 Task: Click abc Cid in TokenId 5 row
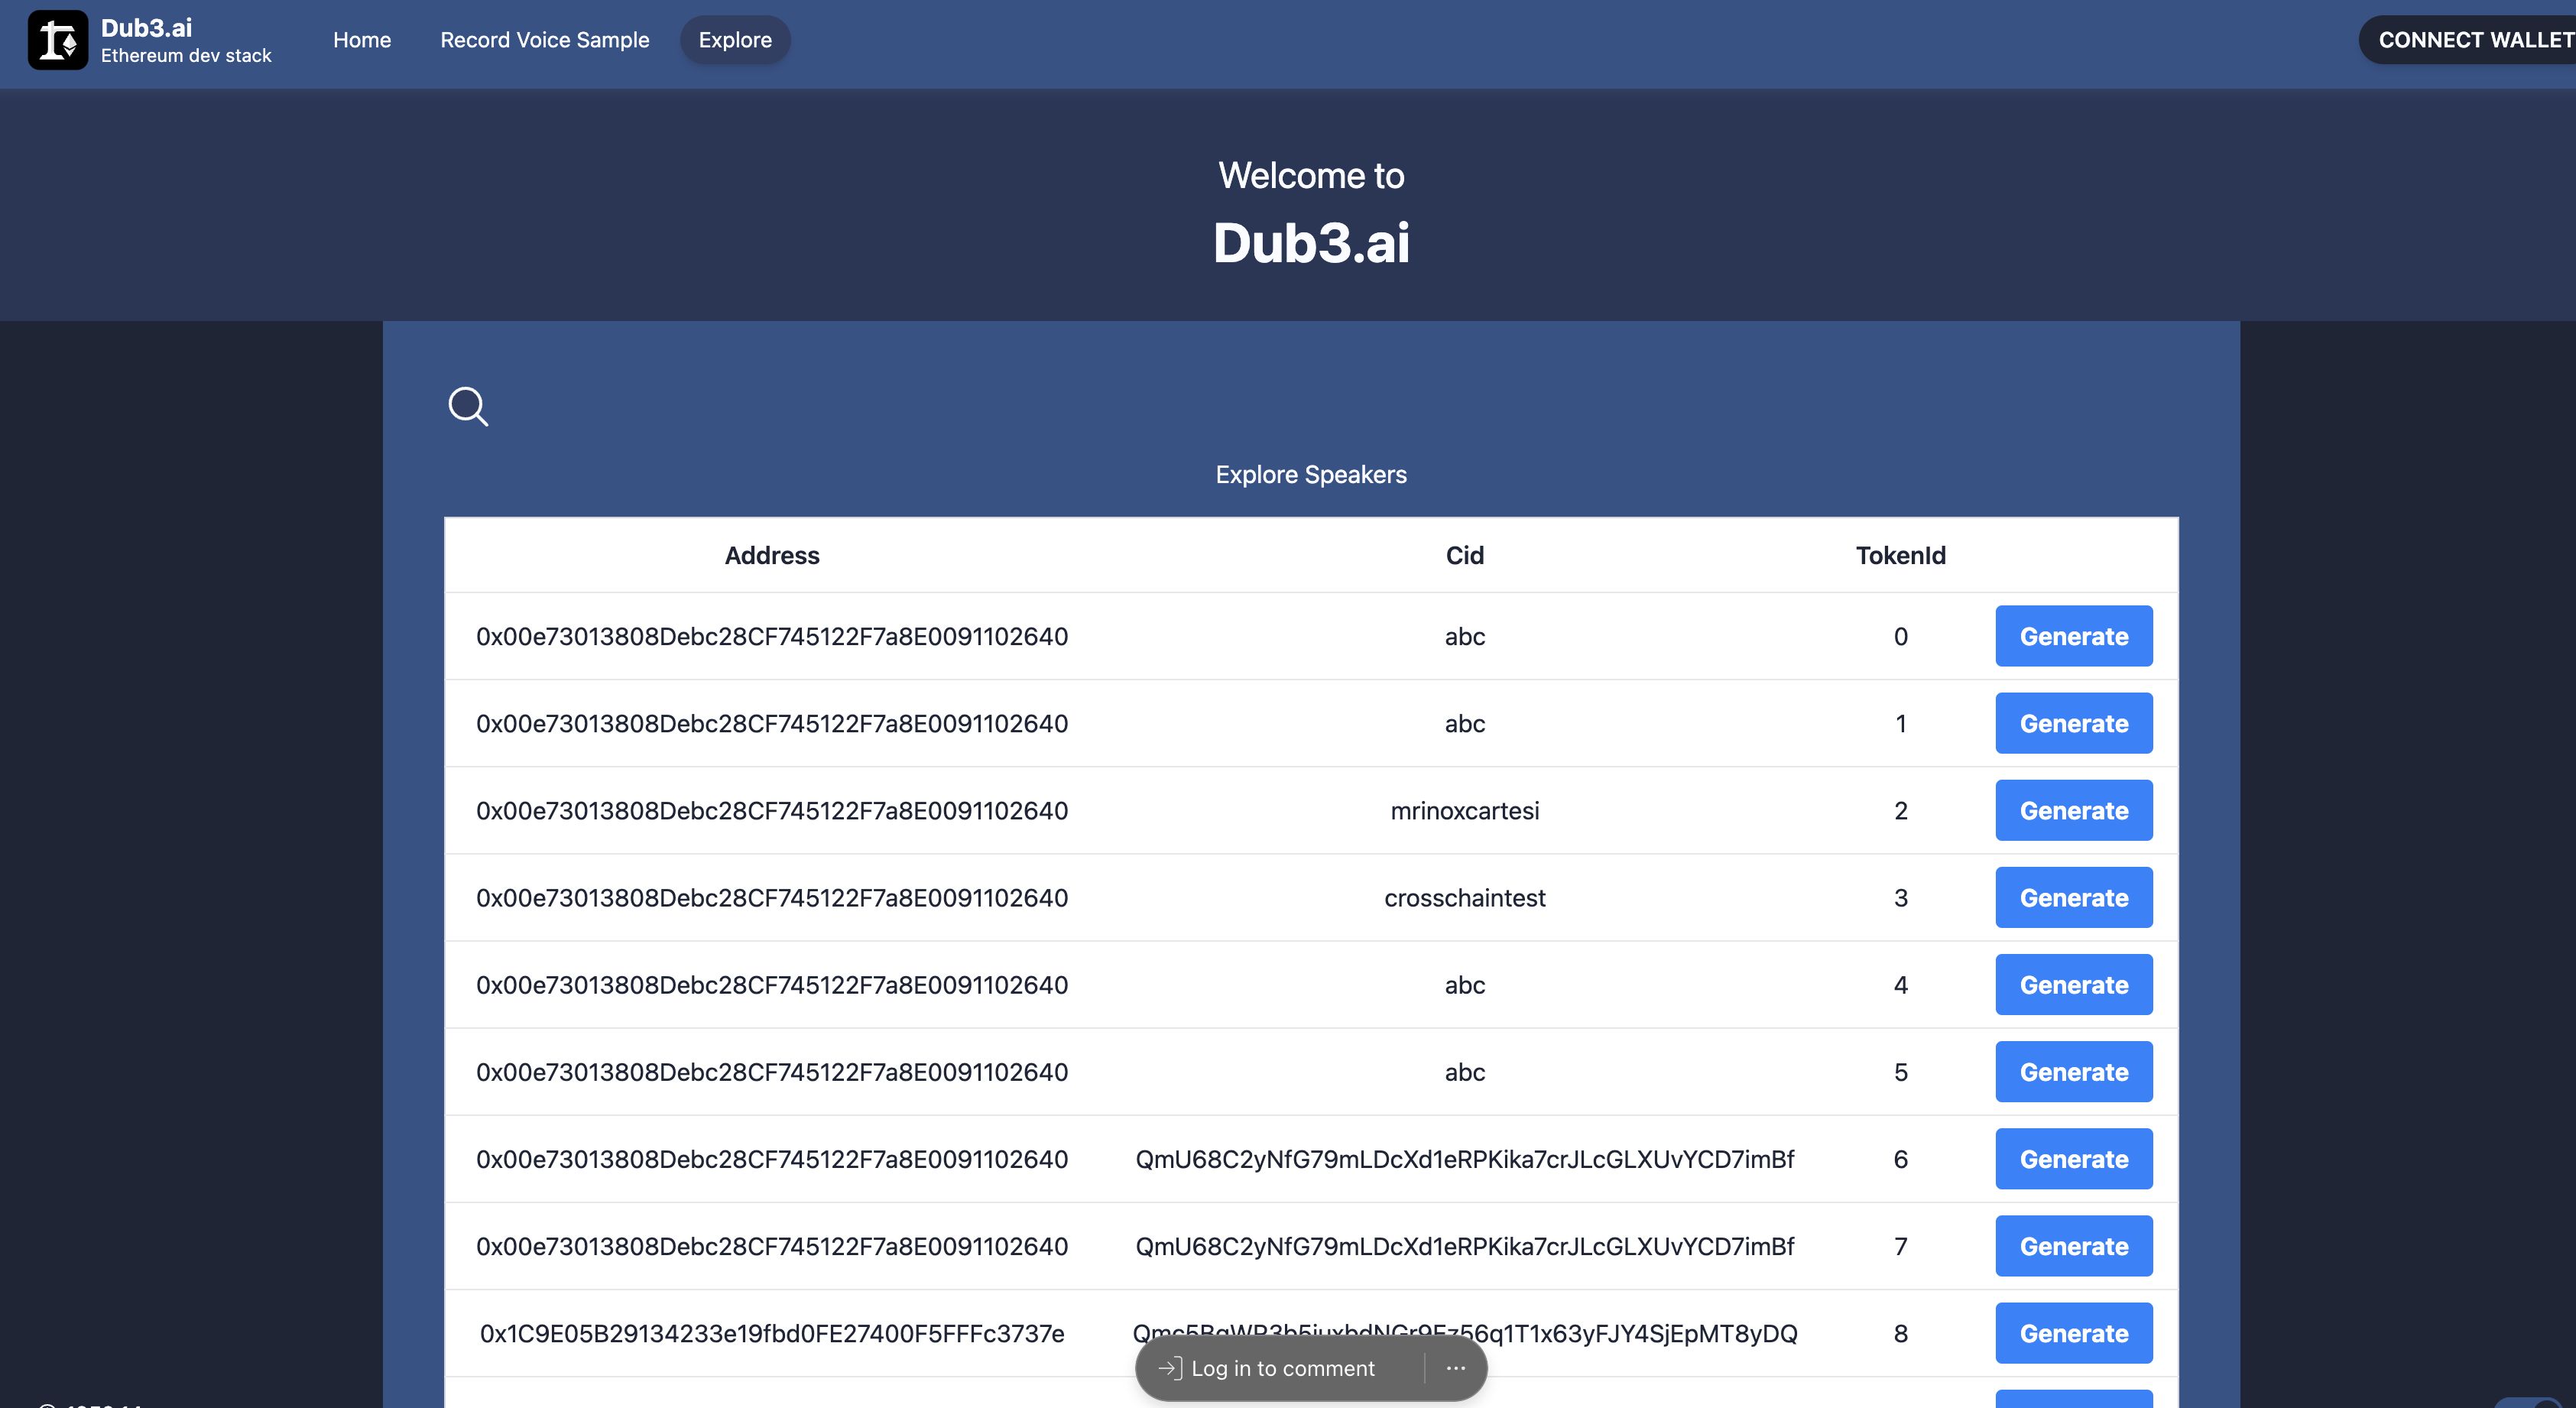(1464, 1071)
